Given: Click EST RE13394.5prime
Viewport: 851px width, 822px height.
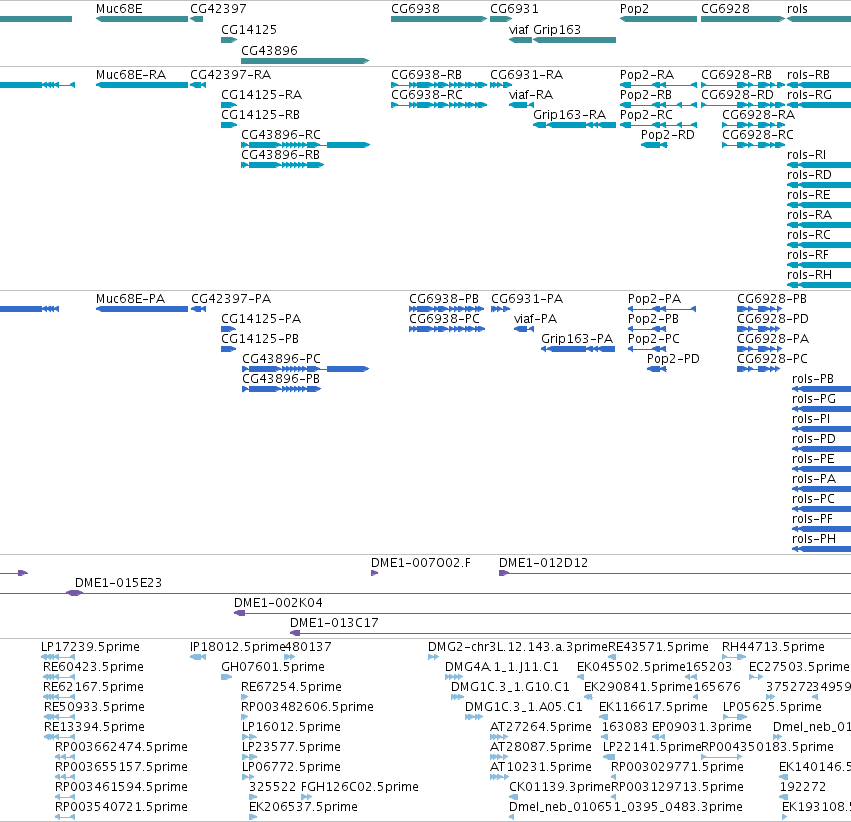Looking at the screenshot, I should [x=94, y=727].
